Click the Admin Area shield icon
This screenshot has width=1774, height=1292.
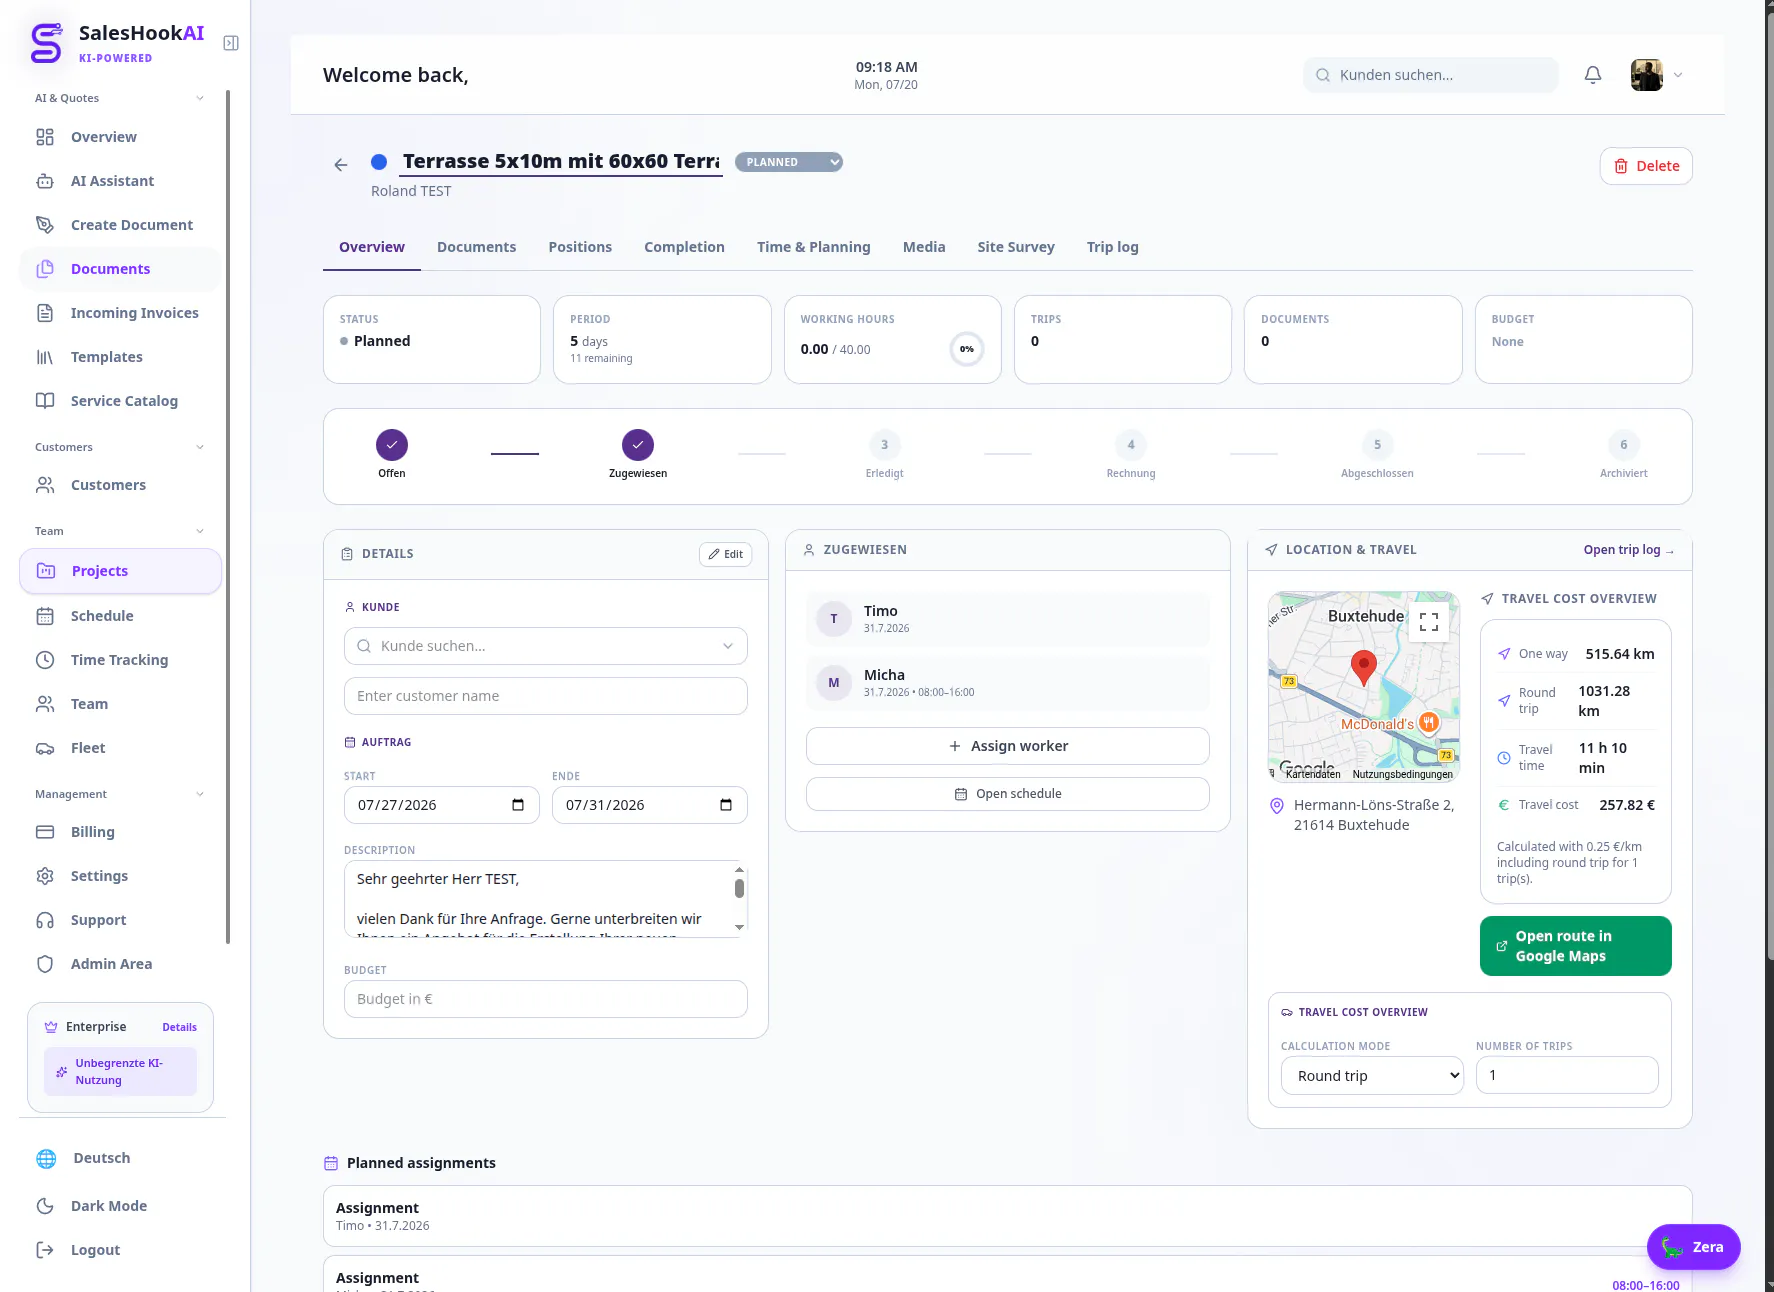pyautogui.click(x=45, y=964)
